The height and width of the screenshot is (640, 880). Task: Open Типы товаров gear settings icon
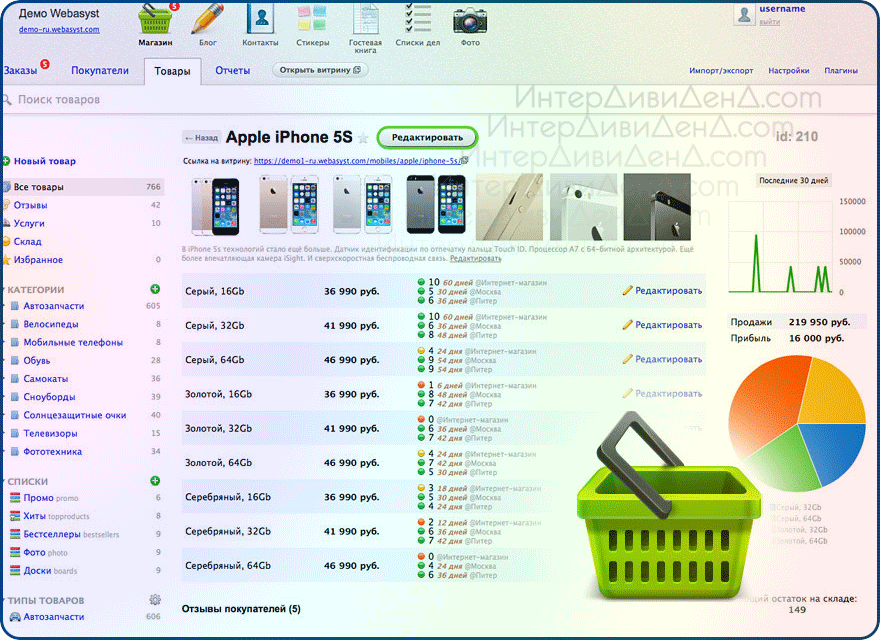click(x=155, y=600)
